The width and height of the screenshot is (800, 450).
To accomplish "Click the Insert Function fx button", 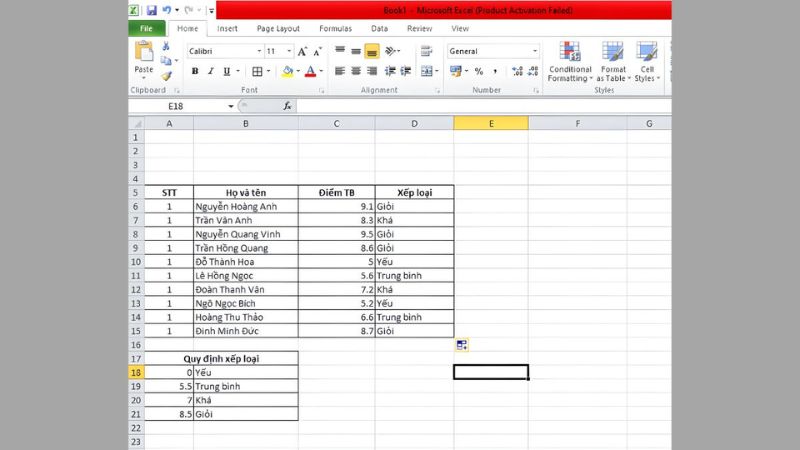I will click(287, 106).
